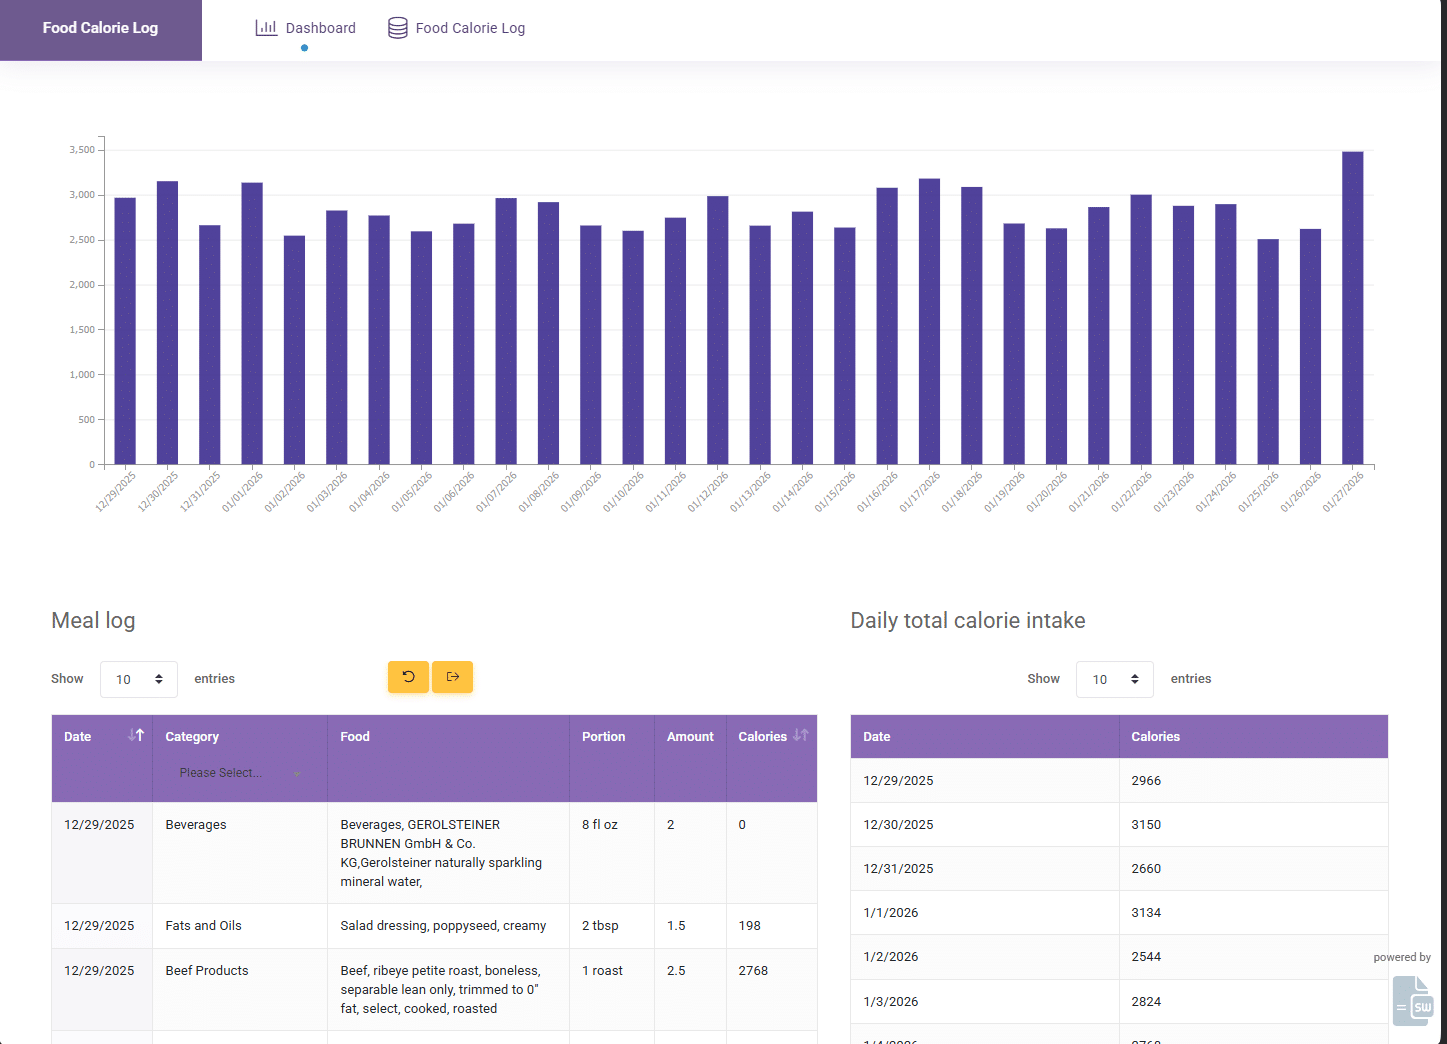Click the 12/29/2025 bar in chart
The image size is (1447, 1044).
(125, 331)
